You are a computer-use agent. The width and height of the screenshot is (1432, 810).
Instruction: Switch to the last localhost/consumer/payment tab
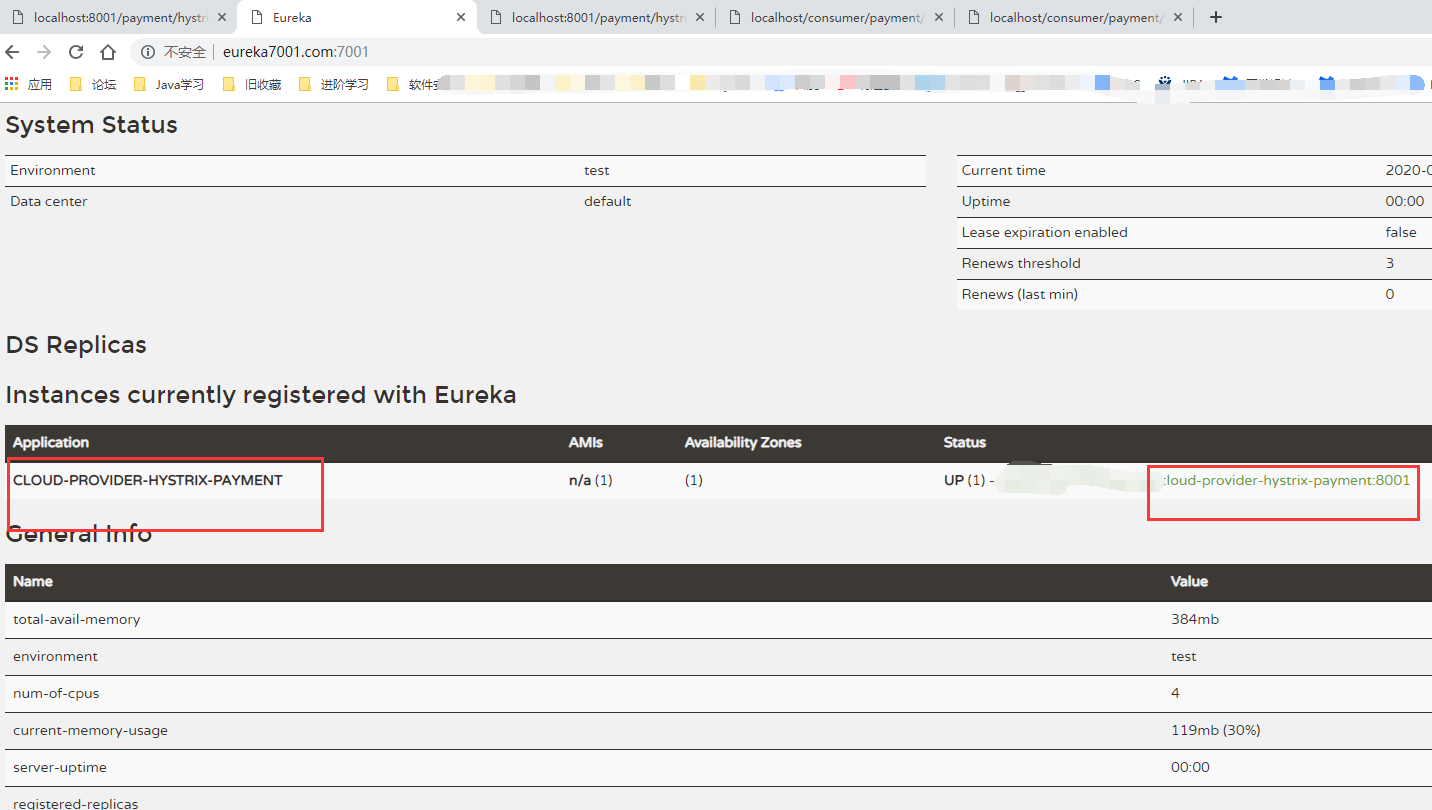coord(1073,17)
